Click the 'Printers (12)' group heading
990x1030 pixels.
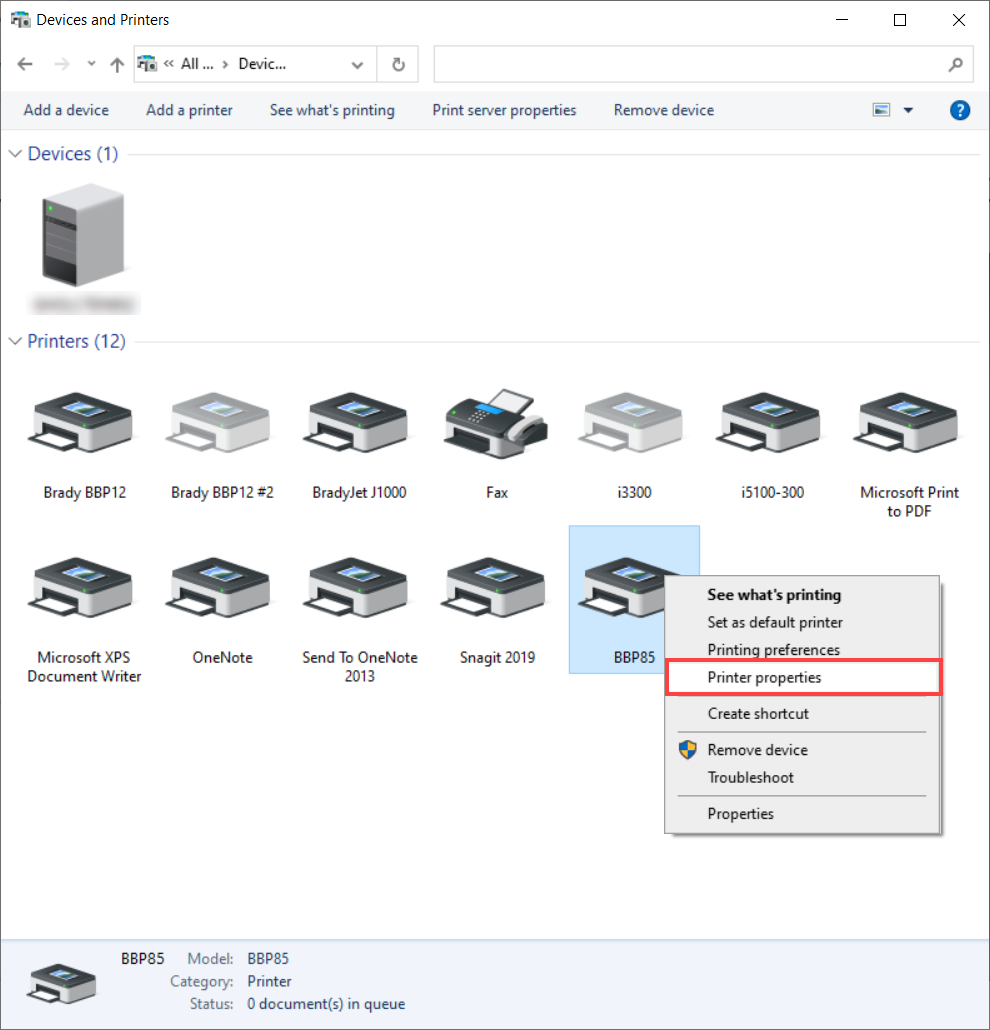[76, 342]
